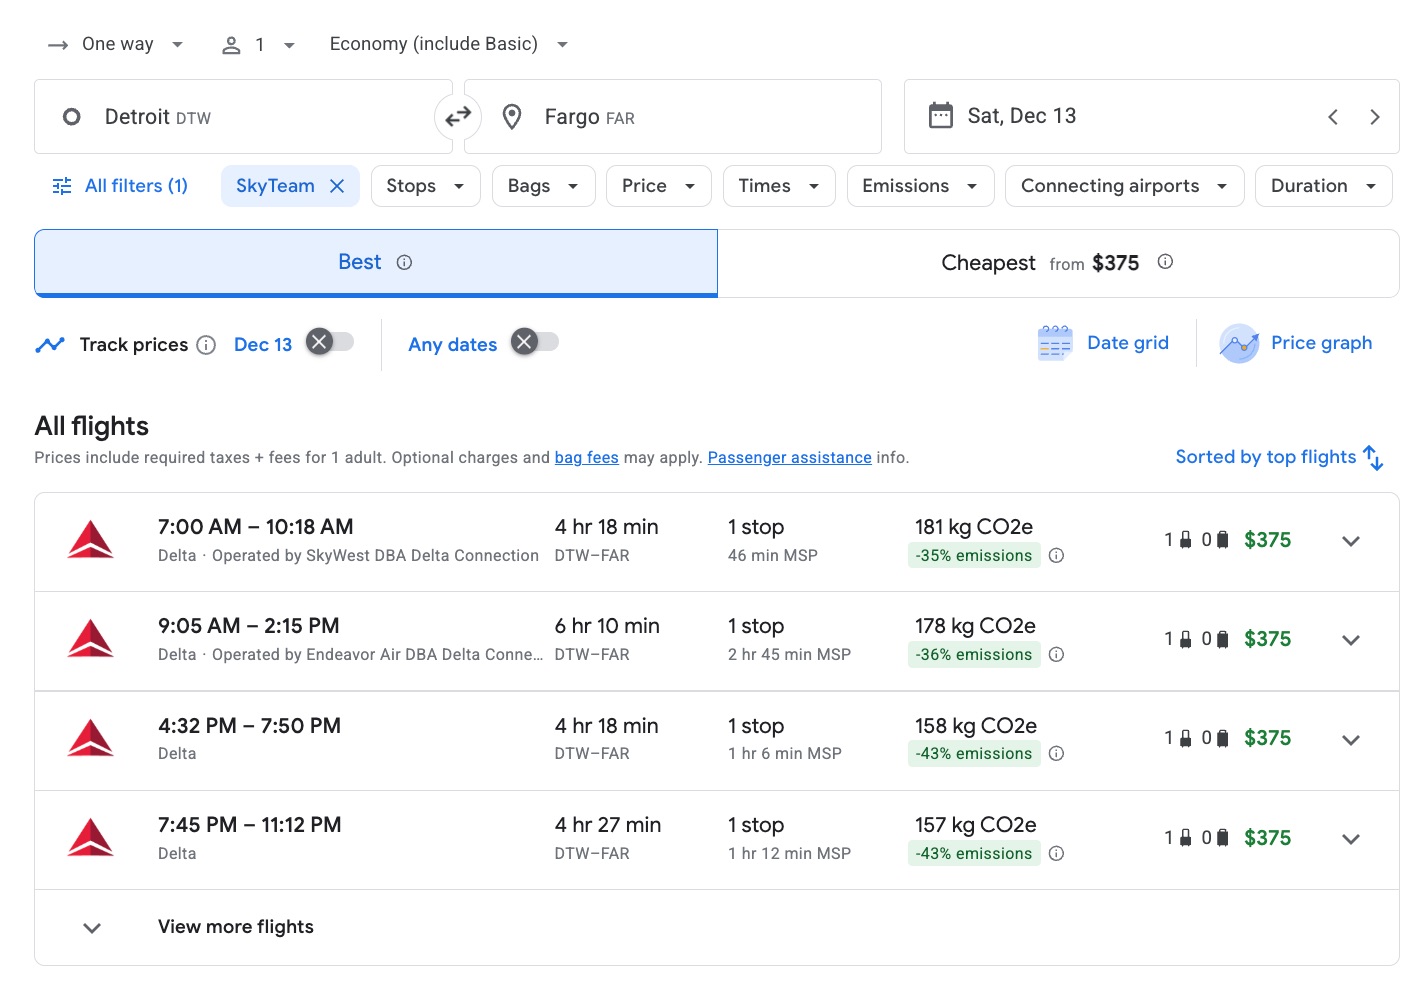Click the swap origin and destination arrows

(458, 116)
